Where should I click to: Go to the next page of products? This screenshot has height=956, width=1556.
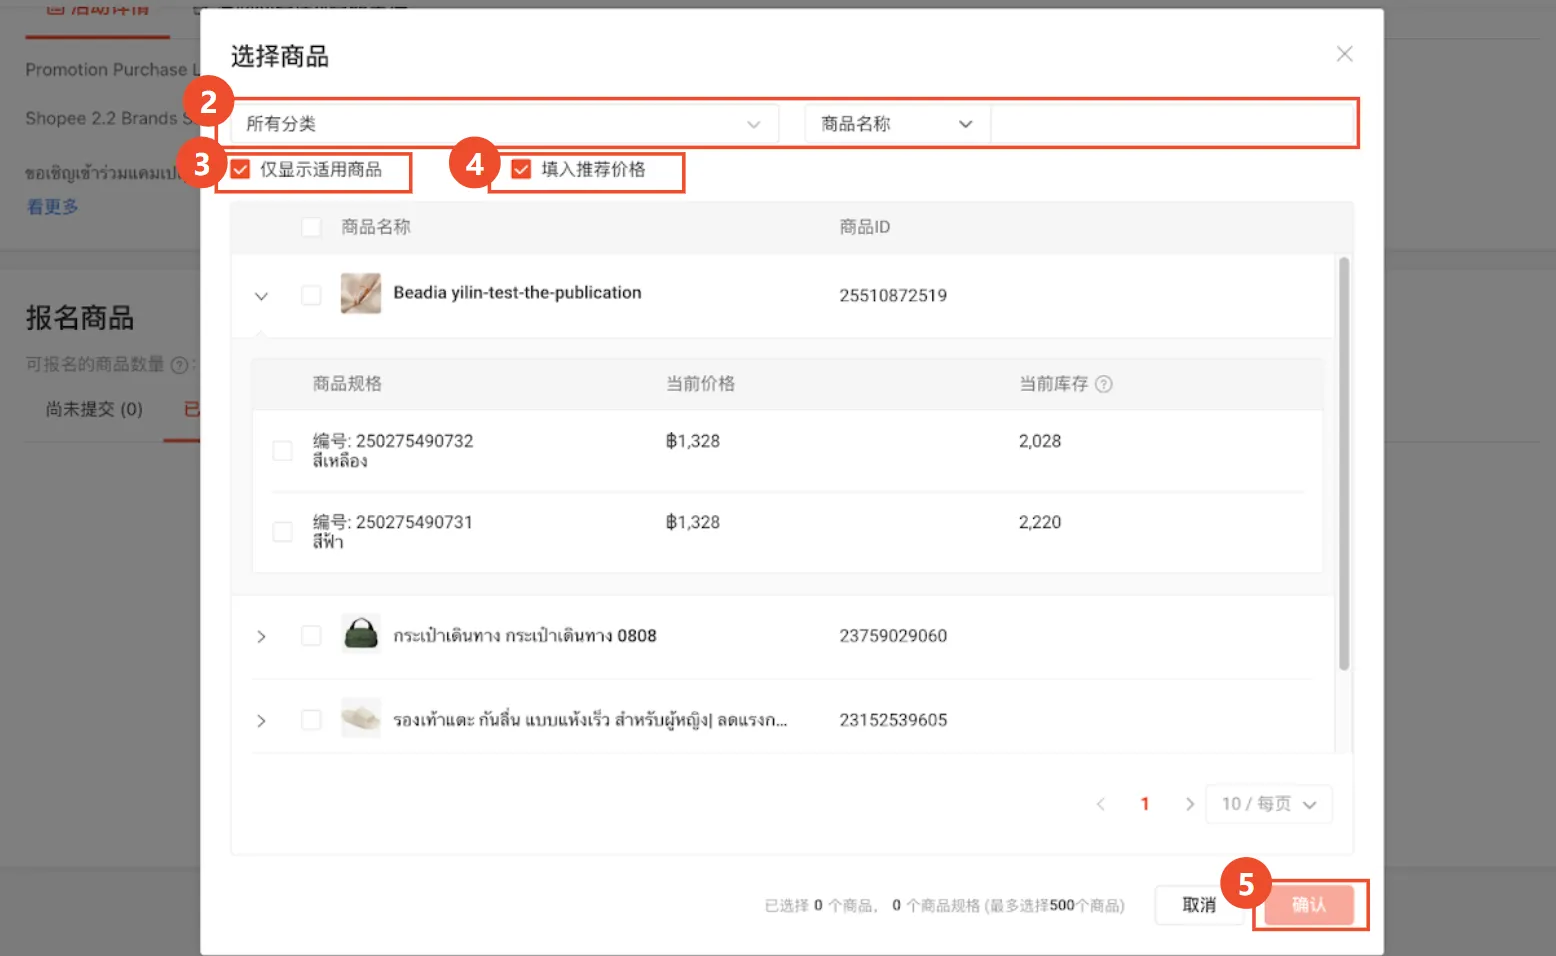[x=1190, y=803]
